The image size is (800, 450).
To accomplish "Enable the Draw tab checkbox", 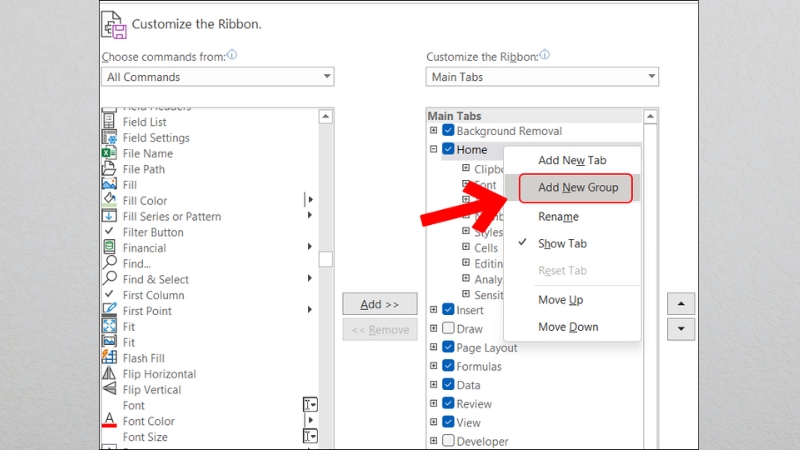I will (448, 328).
